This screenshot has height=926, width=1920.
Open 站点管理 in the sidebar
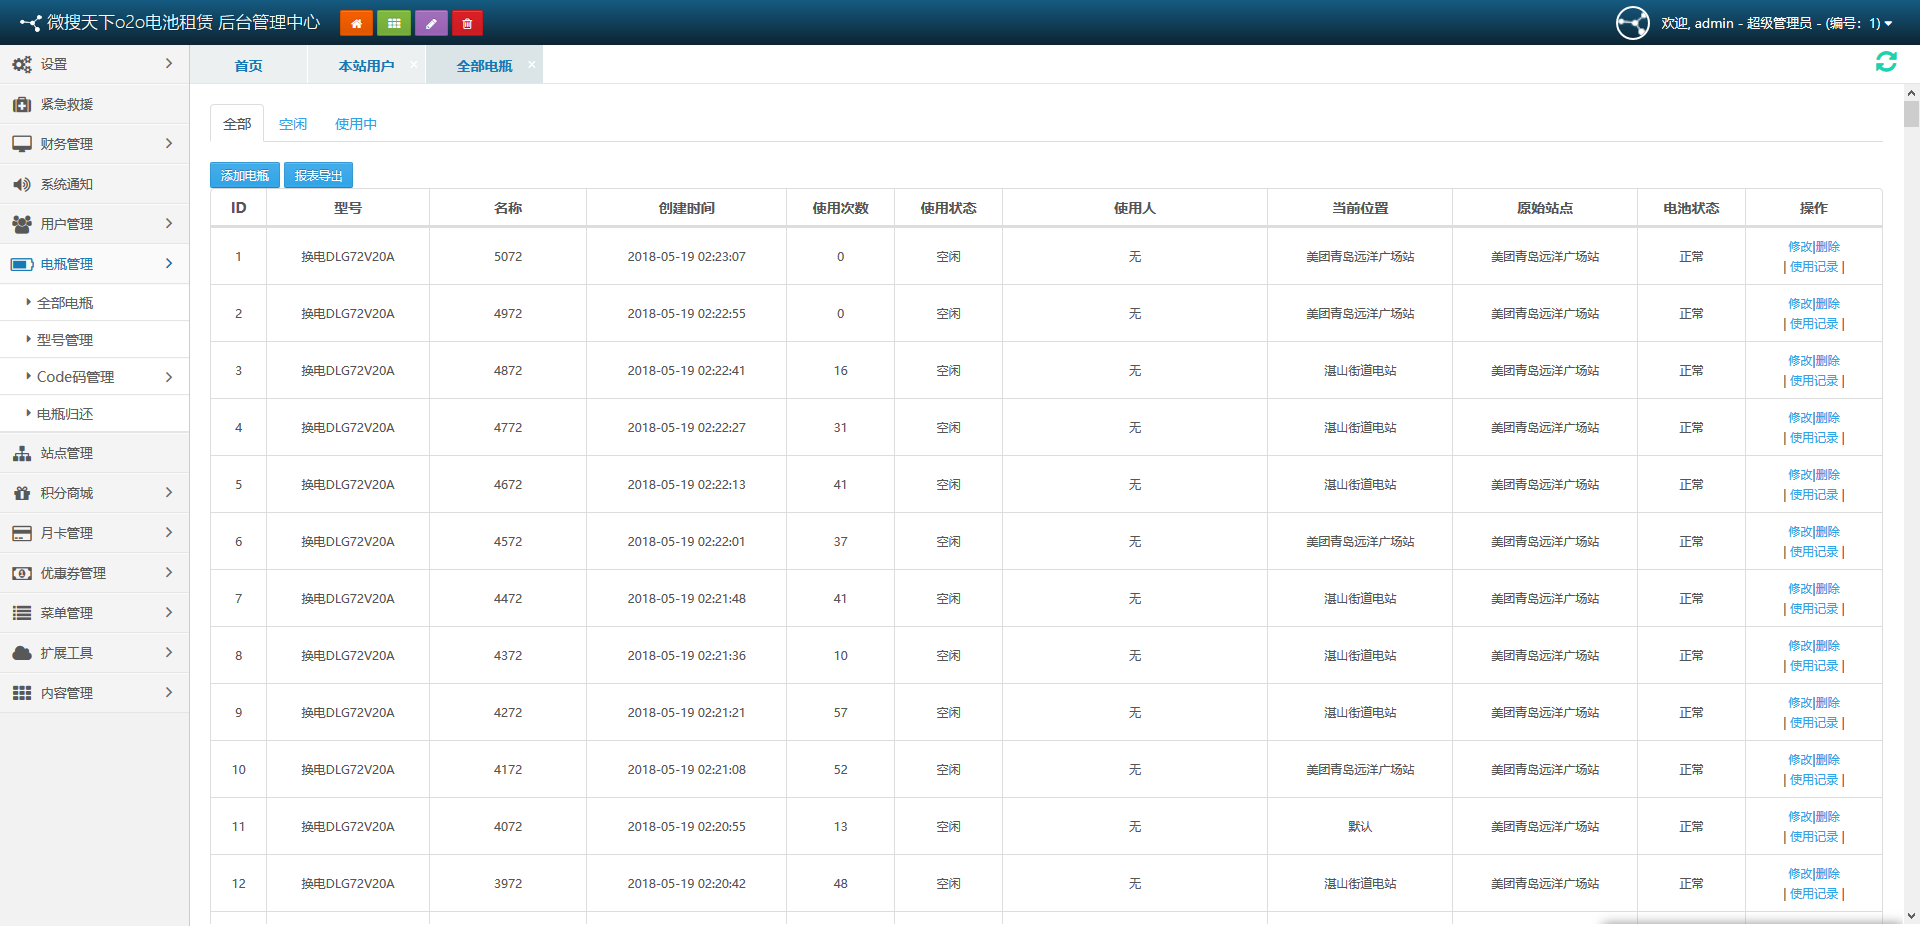[67, 453]
